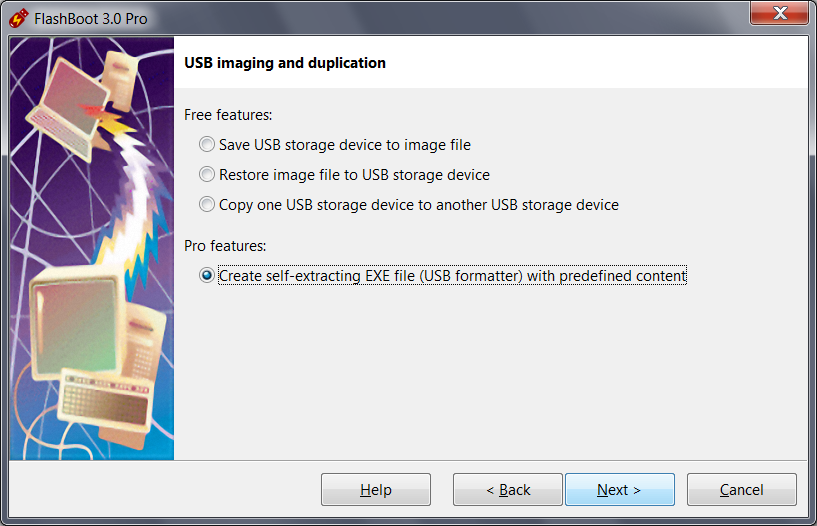Image resolution: width=817 pixels, height=526 pixels.
Task: Cancel the wizard
Action: tap(741, 490)
